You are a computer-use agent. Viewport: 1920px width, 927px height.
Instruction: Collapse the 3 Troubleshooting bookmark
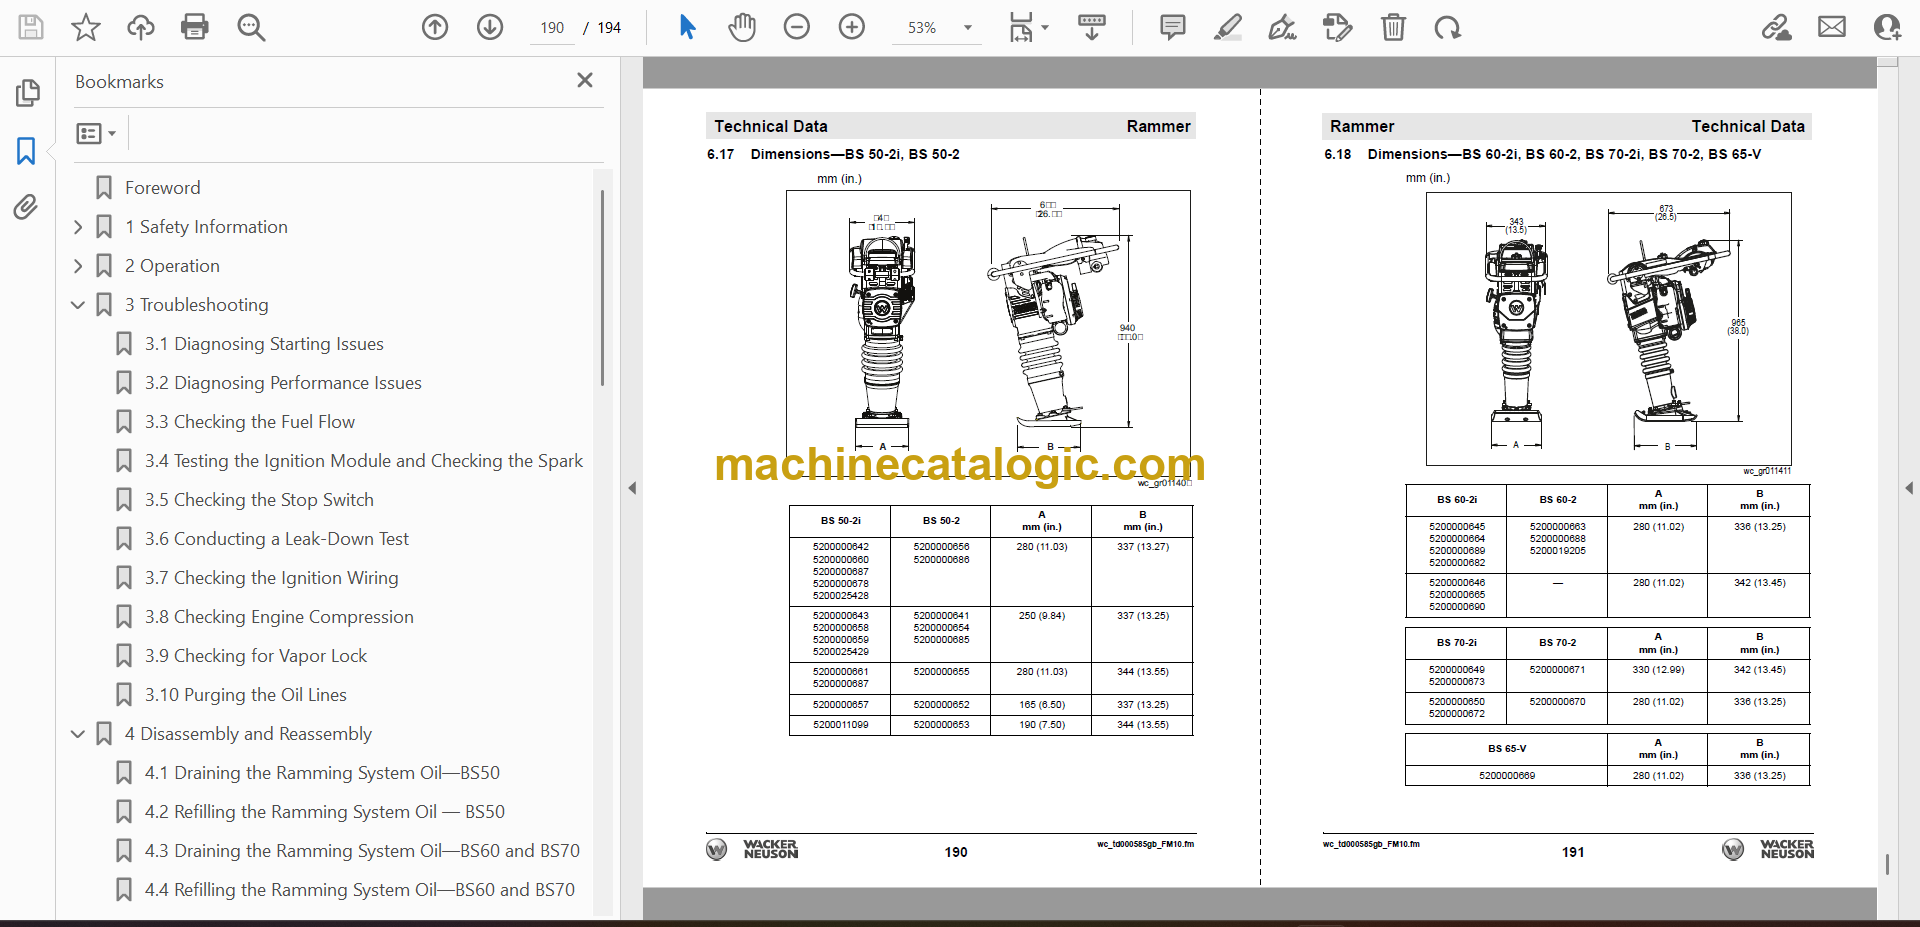point(78,305)
